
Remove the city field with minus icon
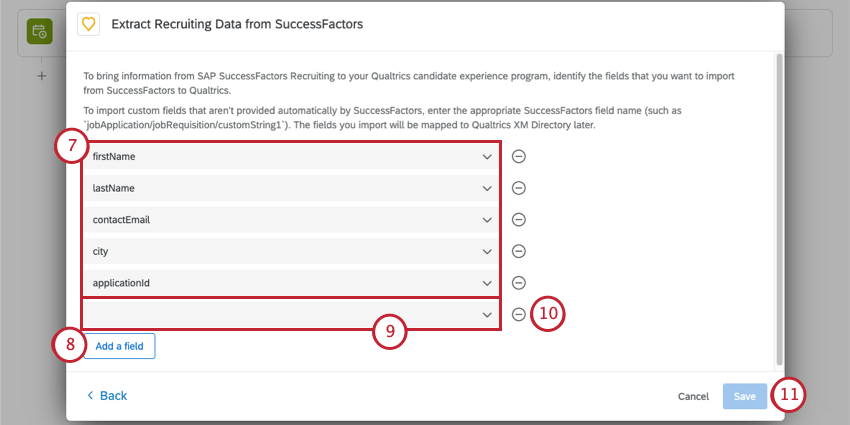coord(519,251)
